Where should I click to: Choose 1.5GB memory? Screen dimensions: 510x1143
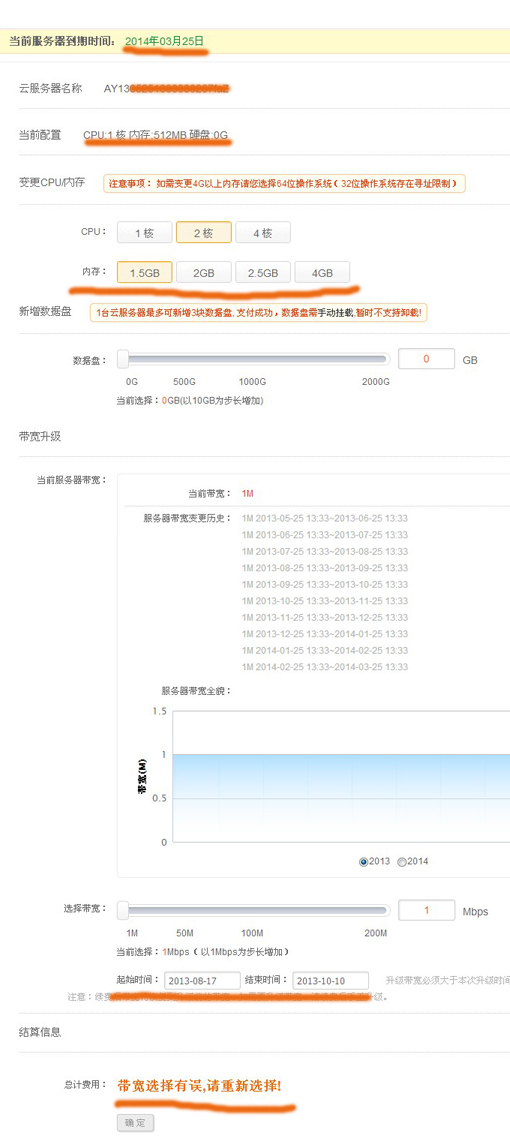(x=144, y=273)
